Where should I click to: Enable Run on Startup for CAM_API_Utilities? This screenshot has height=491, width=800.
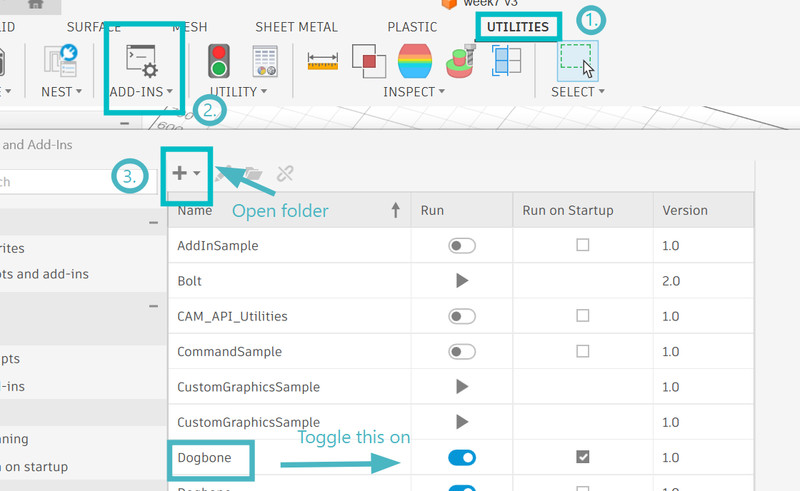pyautogui.click(x=583, y=316)
